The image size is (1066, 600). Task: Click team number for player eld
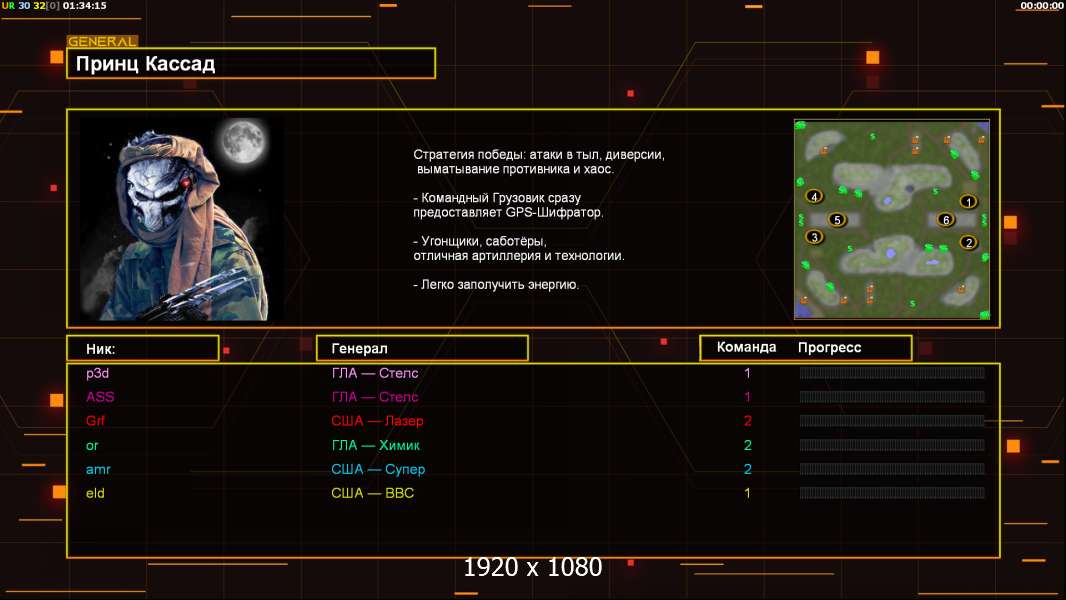pos(747,493)
